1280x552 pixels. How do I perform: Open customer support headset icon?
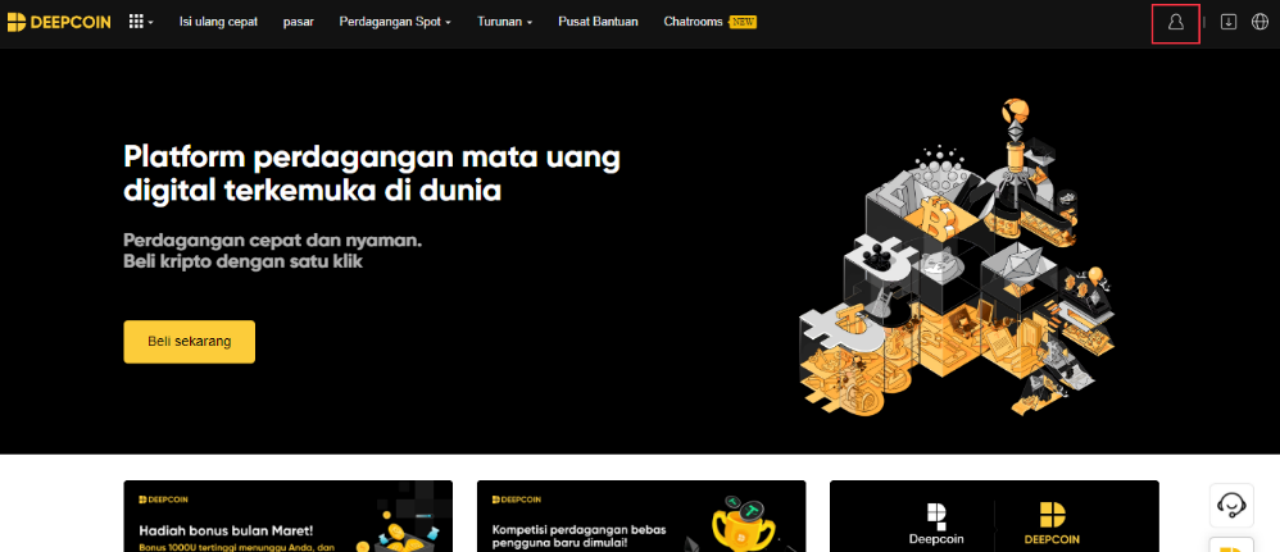click(1231, 505)
